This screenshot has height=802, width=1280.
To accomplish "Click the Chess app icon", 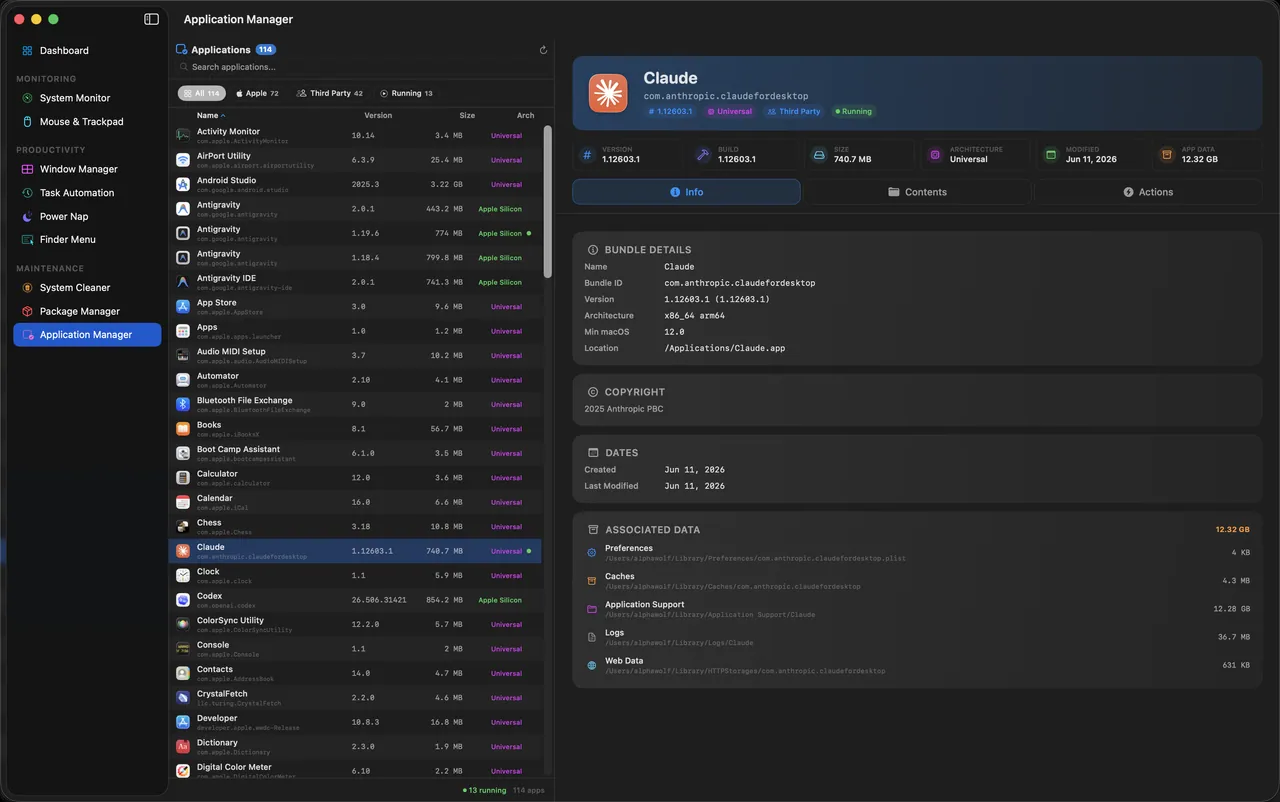I will pos(183,526).
